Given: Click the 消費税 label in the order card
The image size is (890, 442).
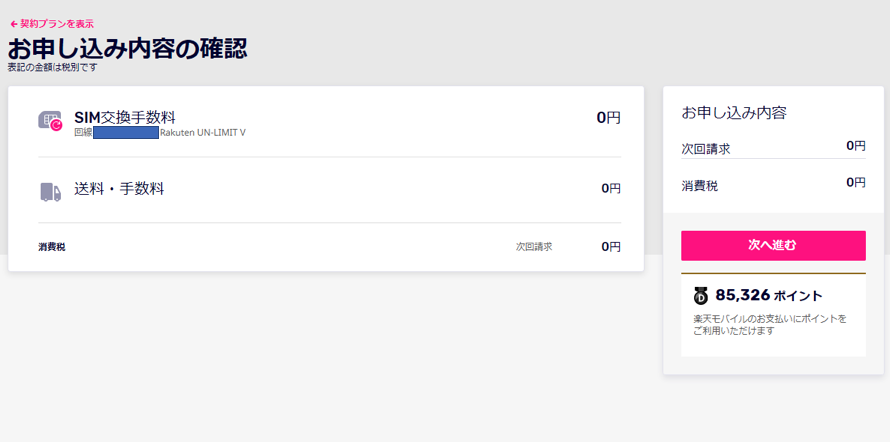Looking at the screenshot, I should 52,247.
